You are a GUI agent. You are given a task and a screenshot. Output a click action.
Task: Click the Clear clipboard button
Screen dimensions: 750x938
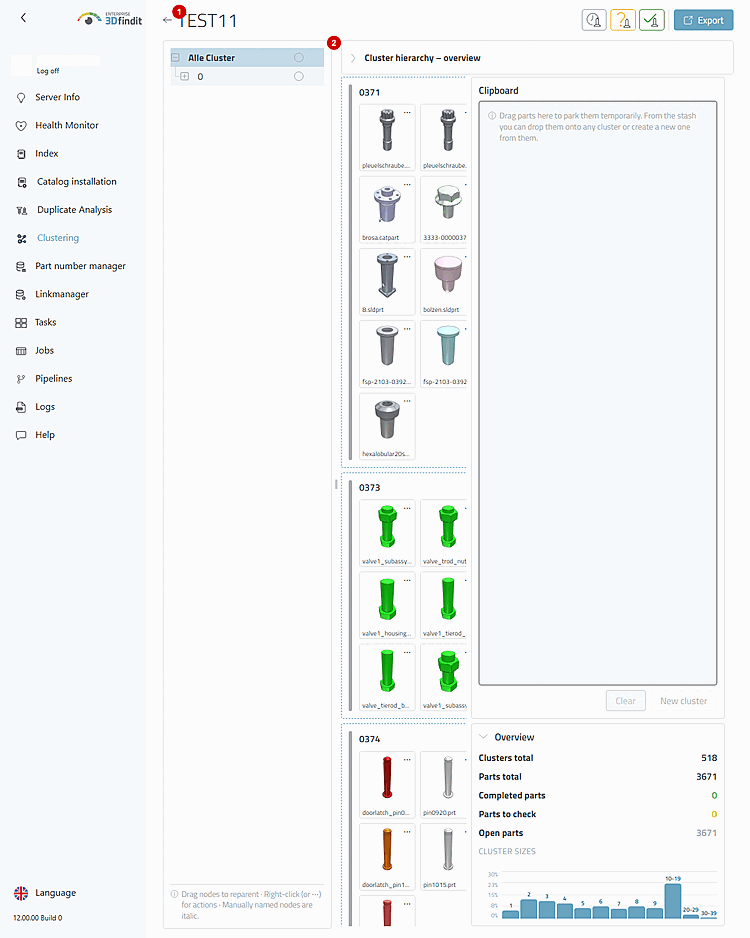(x=626, y=701)
